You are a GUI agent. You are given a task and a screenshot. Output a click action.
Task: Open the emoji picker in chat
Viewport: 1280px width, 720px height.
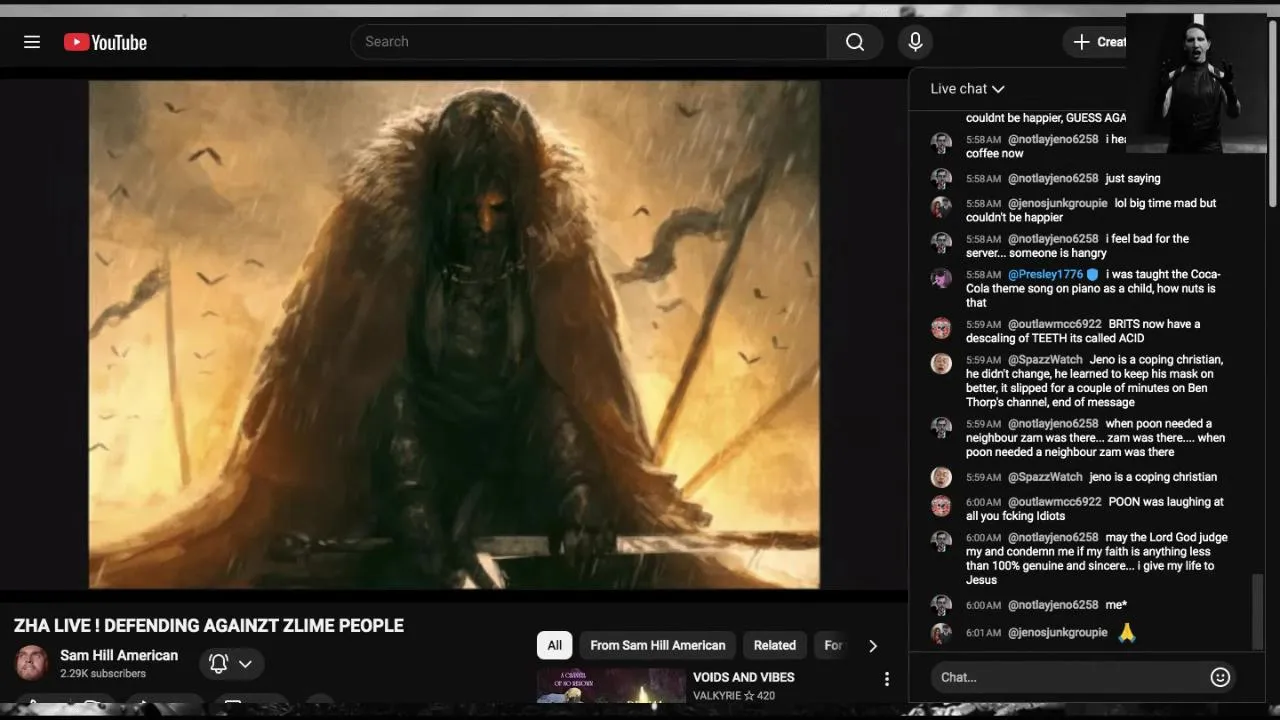click(x=1220, y=677)
